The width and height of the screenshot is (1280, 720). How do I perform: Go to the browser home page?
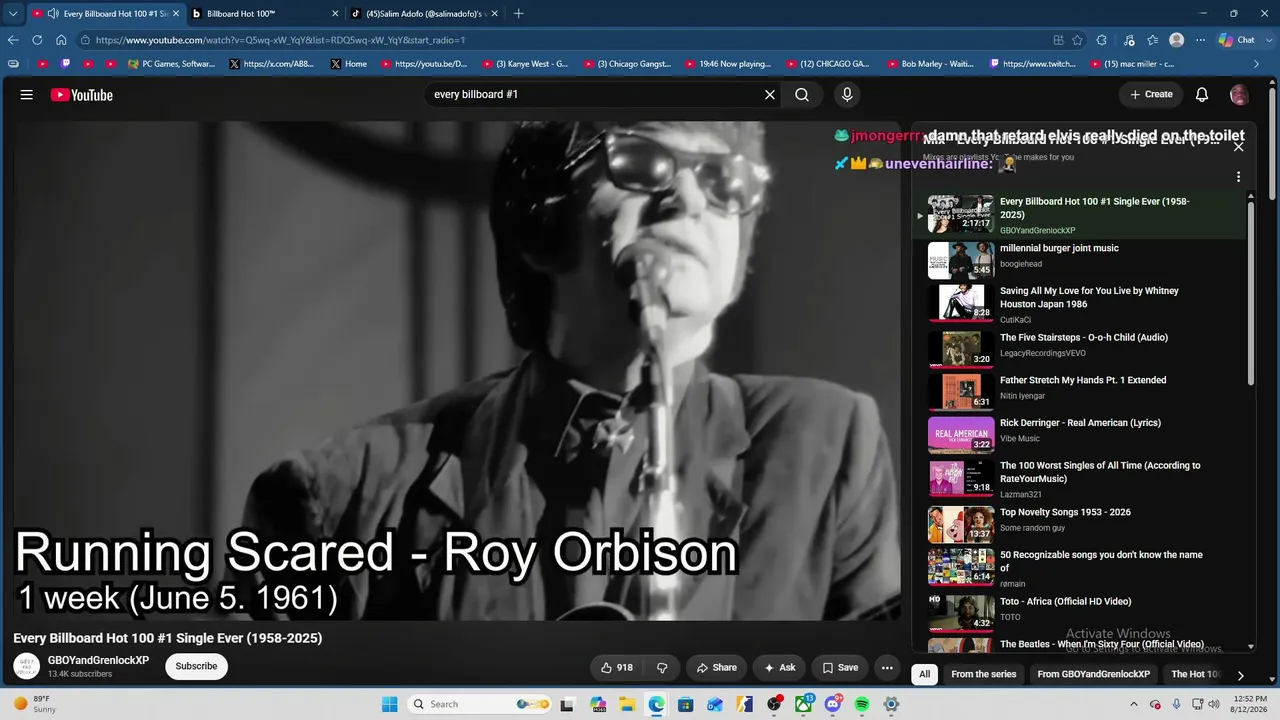(61, 40)
